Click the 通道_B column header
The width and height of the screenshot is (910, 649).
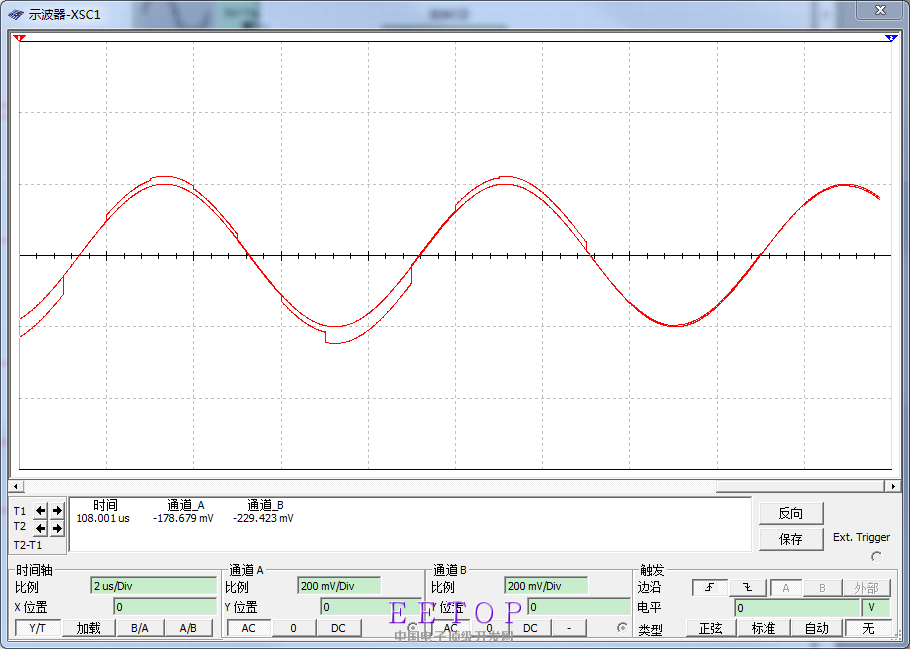[x=265, y=505]
